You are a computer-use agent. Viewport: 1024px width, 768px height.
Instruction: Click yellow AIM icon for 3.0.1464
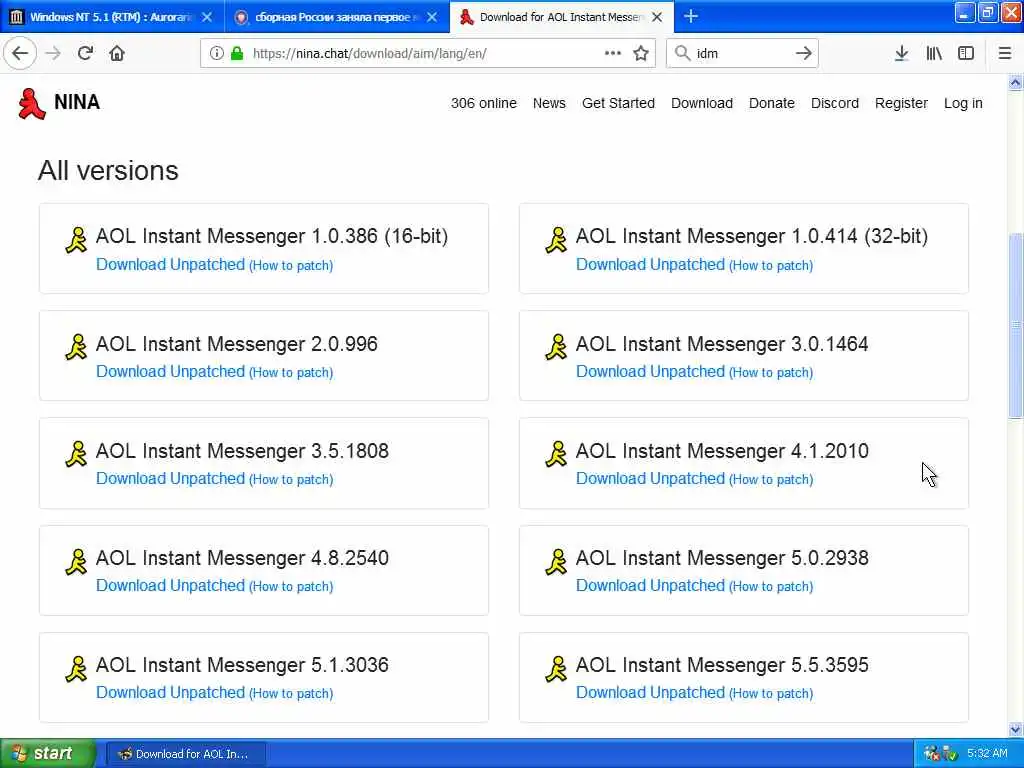tap(556, 347)
